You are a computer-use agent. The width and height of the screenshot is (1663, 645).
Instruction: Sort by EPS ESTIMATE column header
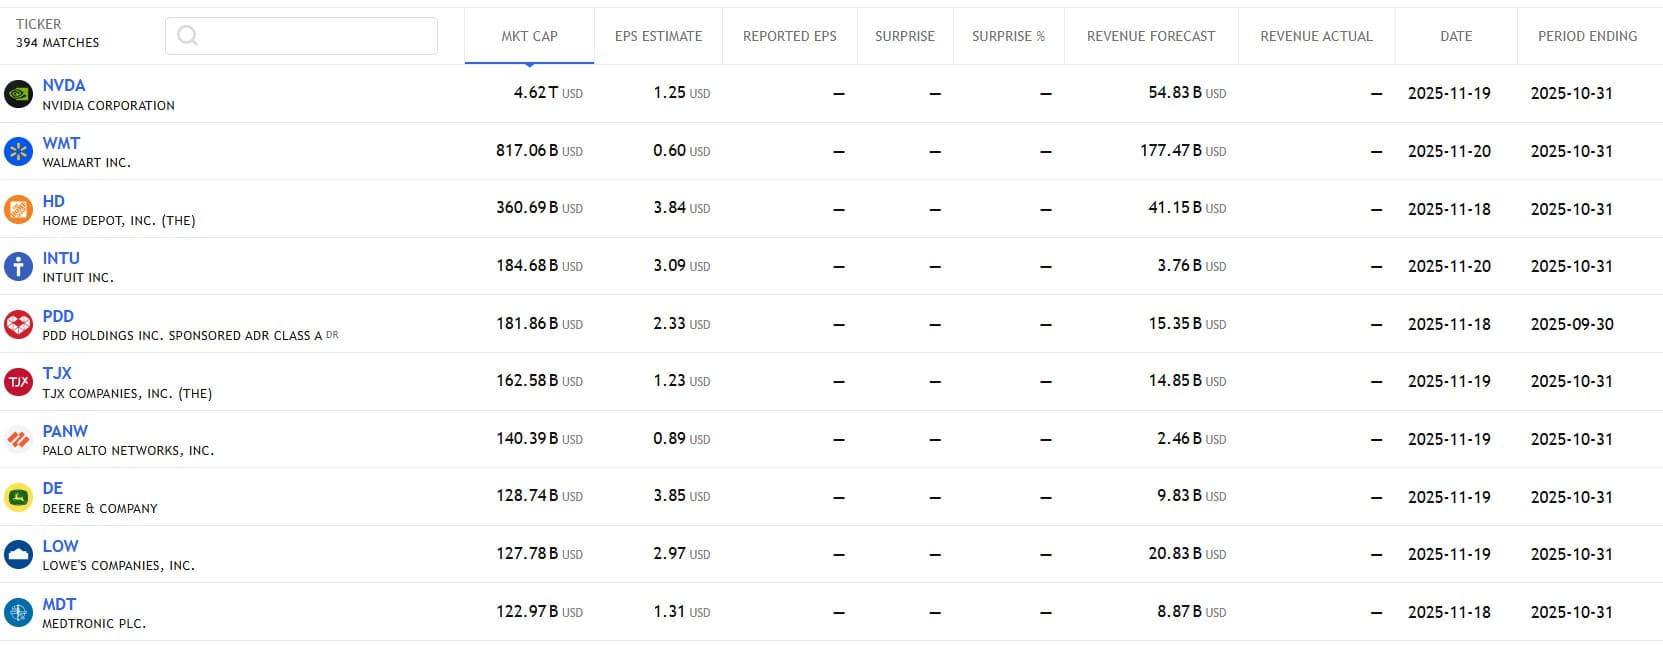(658, 36)
